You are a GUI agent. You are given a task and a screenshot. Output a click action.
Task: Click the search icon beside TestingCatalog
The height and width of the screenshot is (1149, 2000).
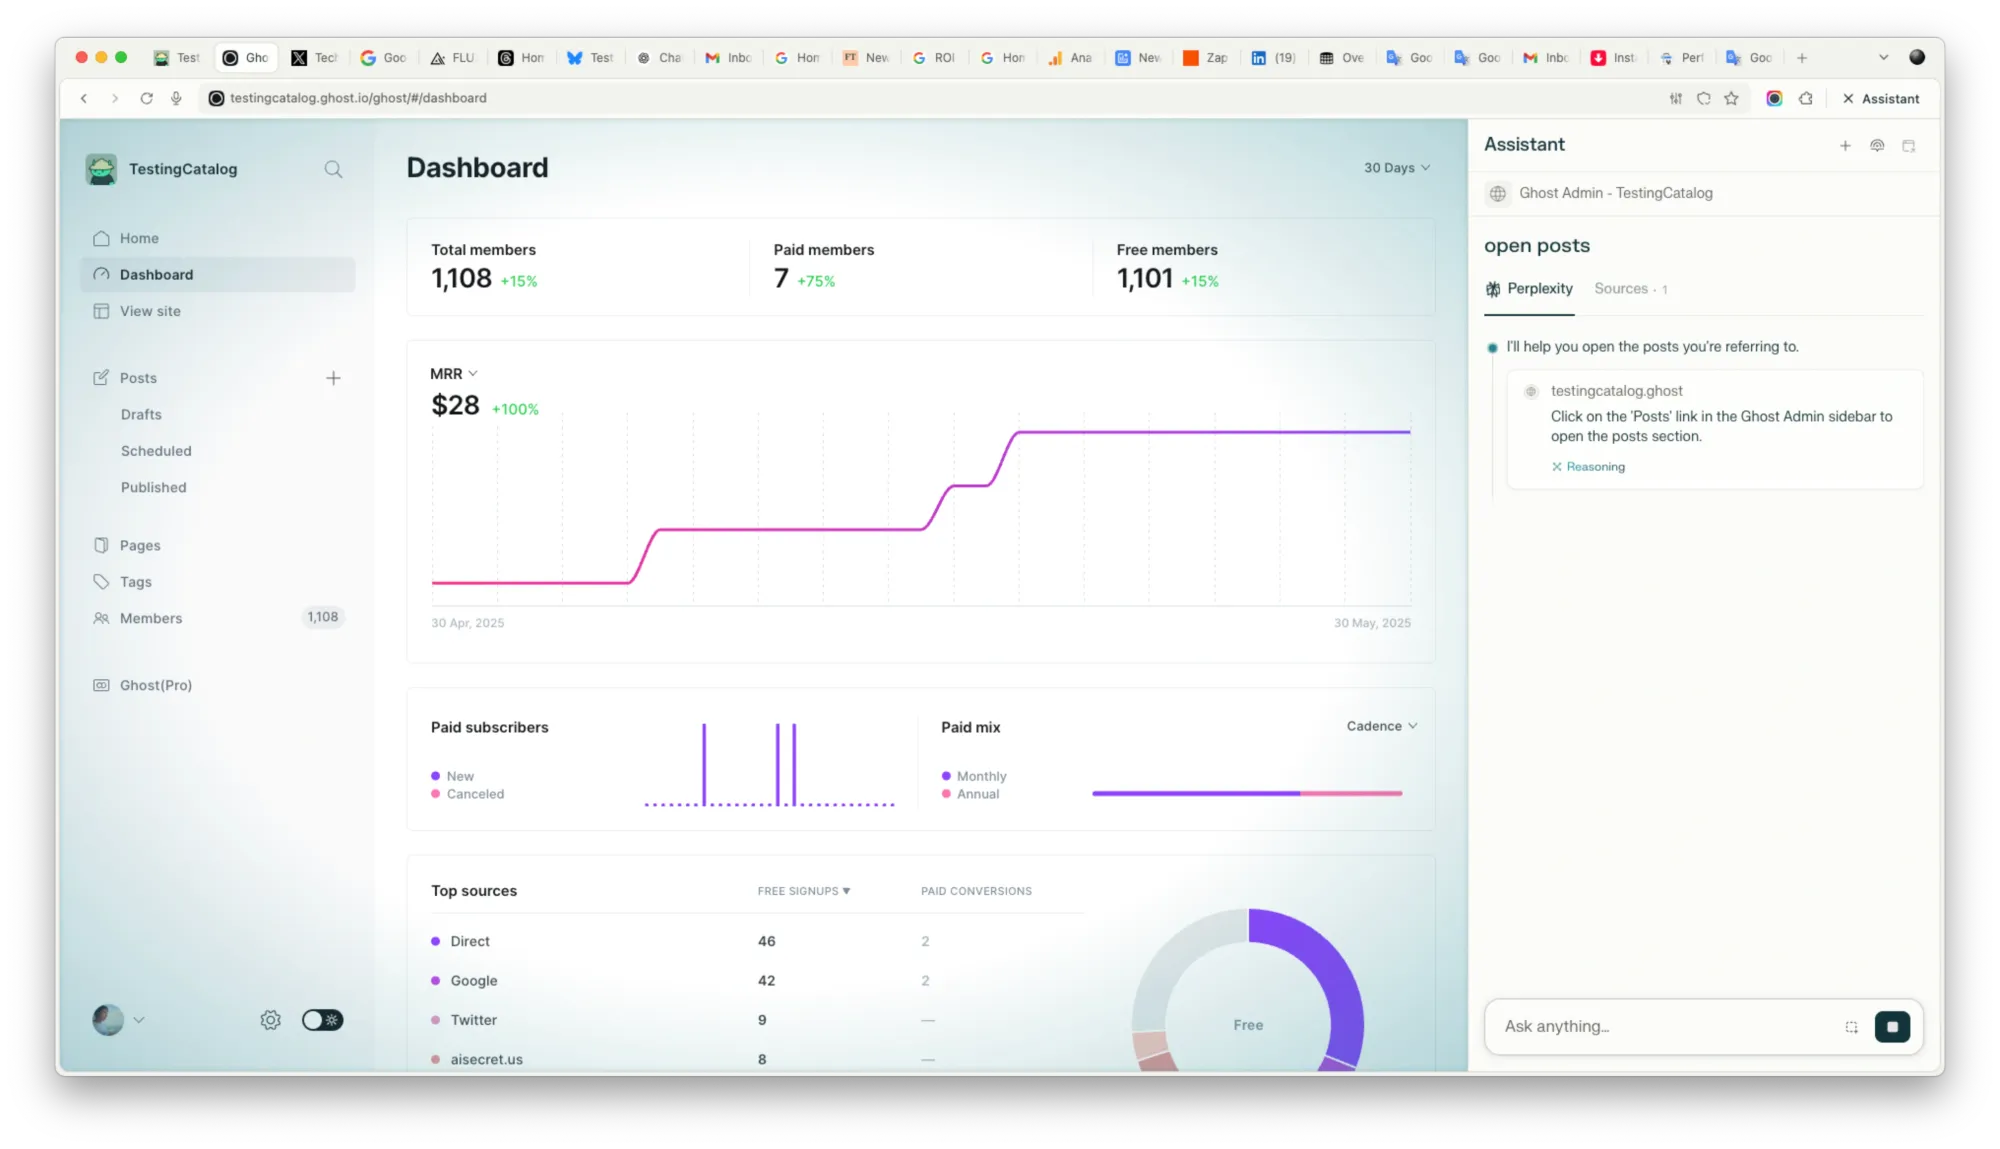tap(333, 170)
